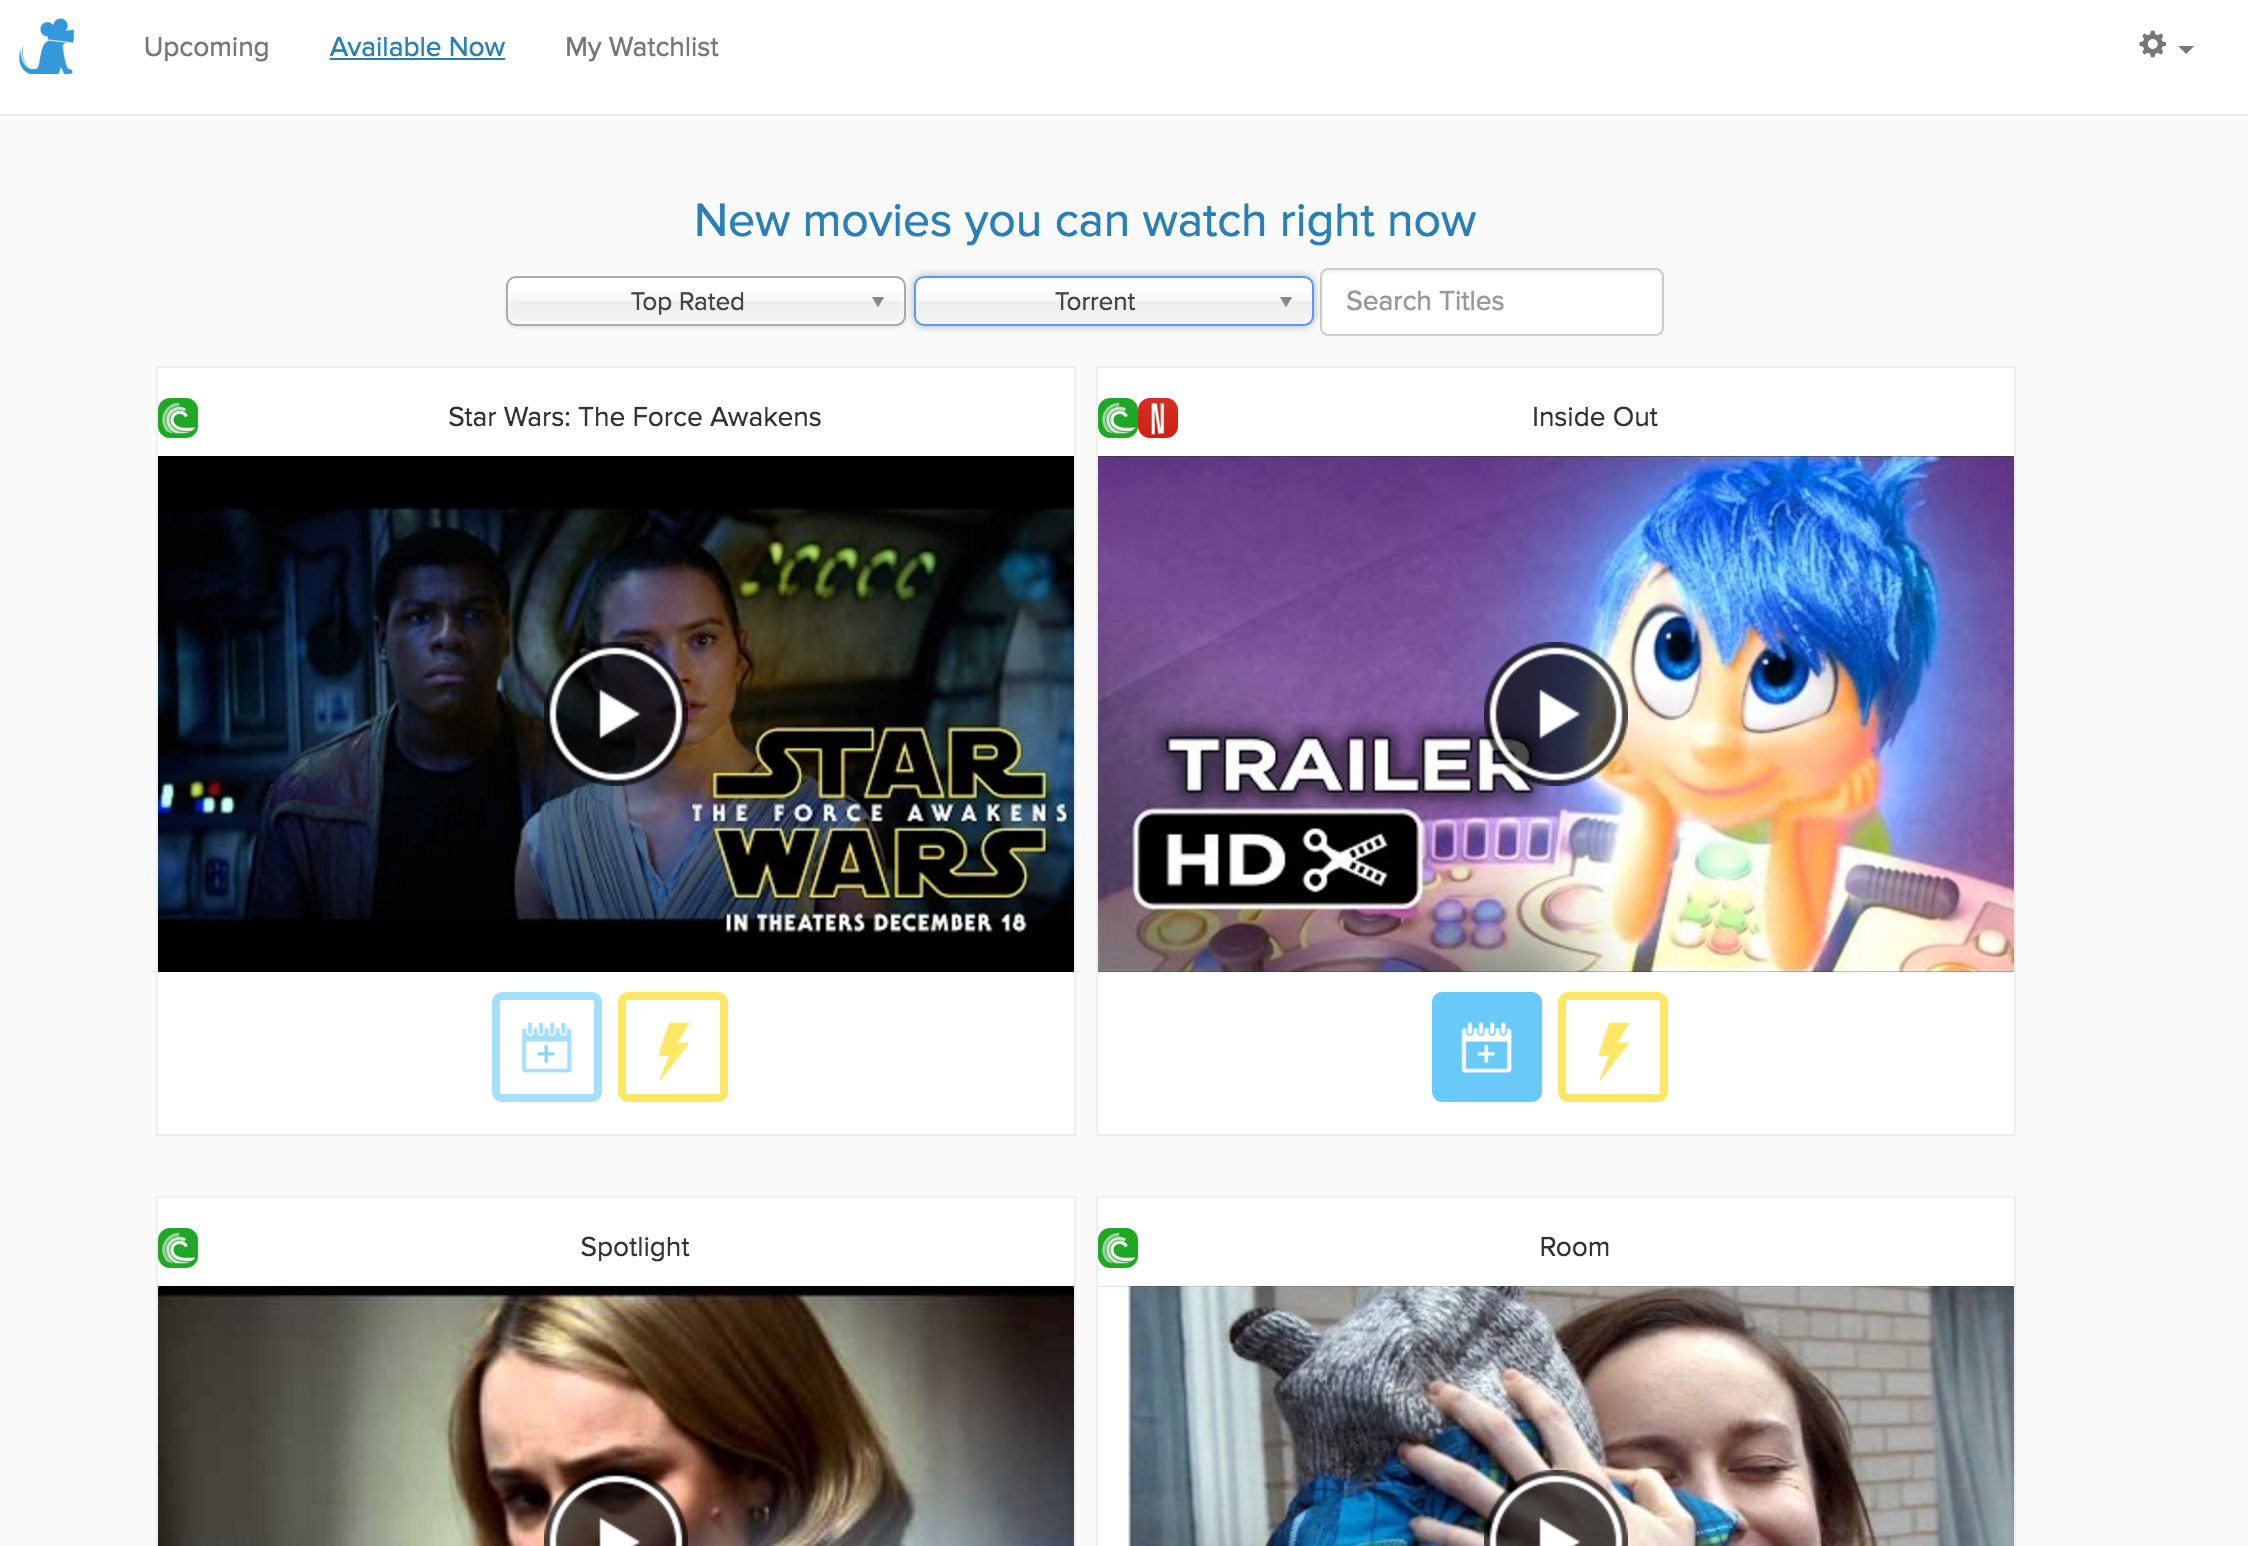Open the settings gear menu
The image size is (2248, 1546).
[2164, 46]
